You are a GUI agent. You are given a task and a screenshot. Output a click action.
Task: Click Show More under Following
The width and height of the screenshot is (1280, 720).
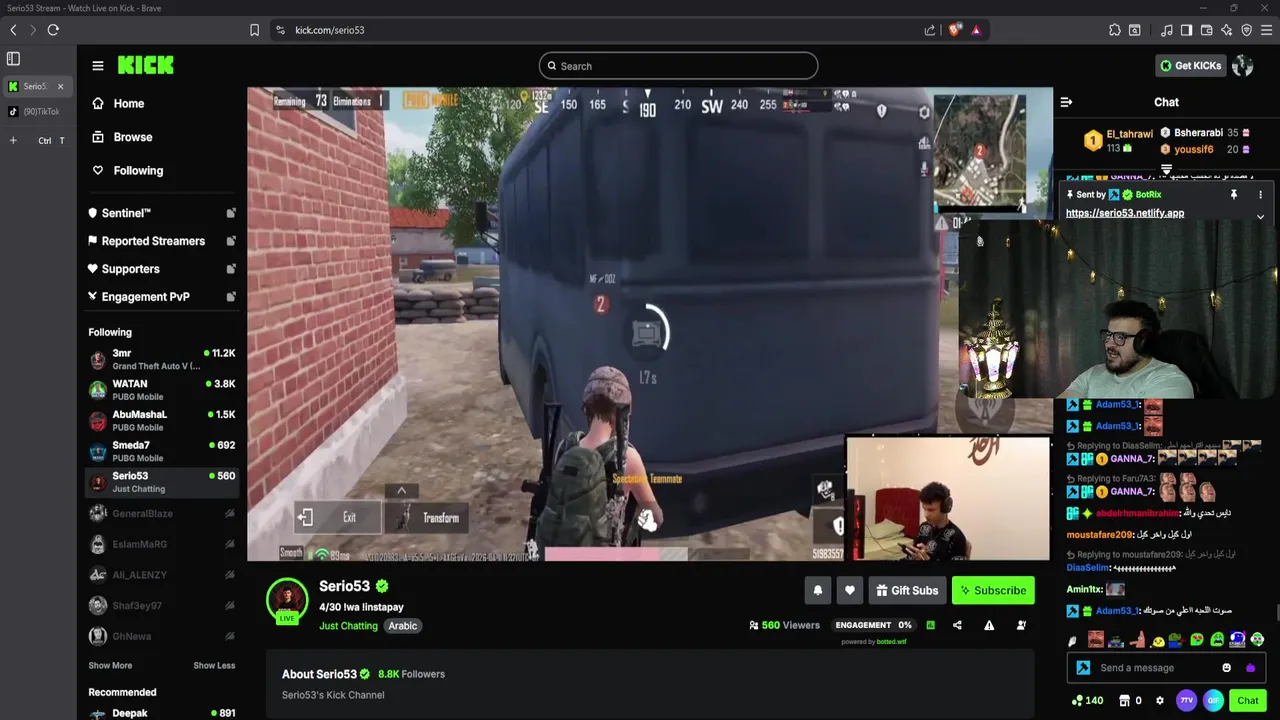[110, 665]
